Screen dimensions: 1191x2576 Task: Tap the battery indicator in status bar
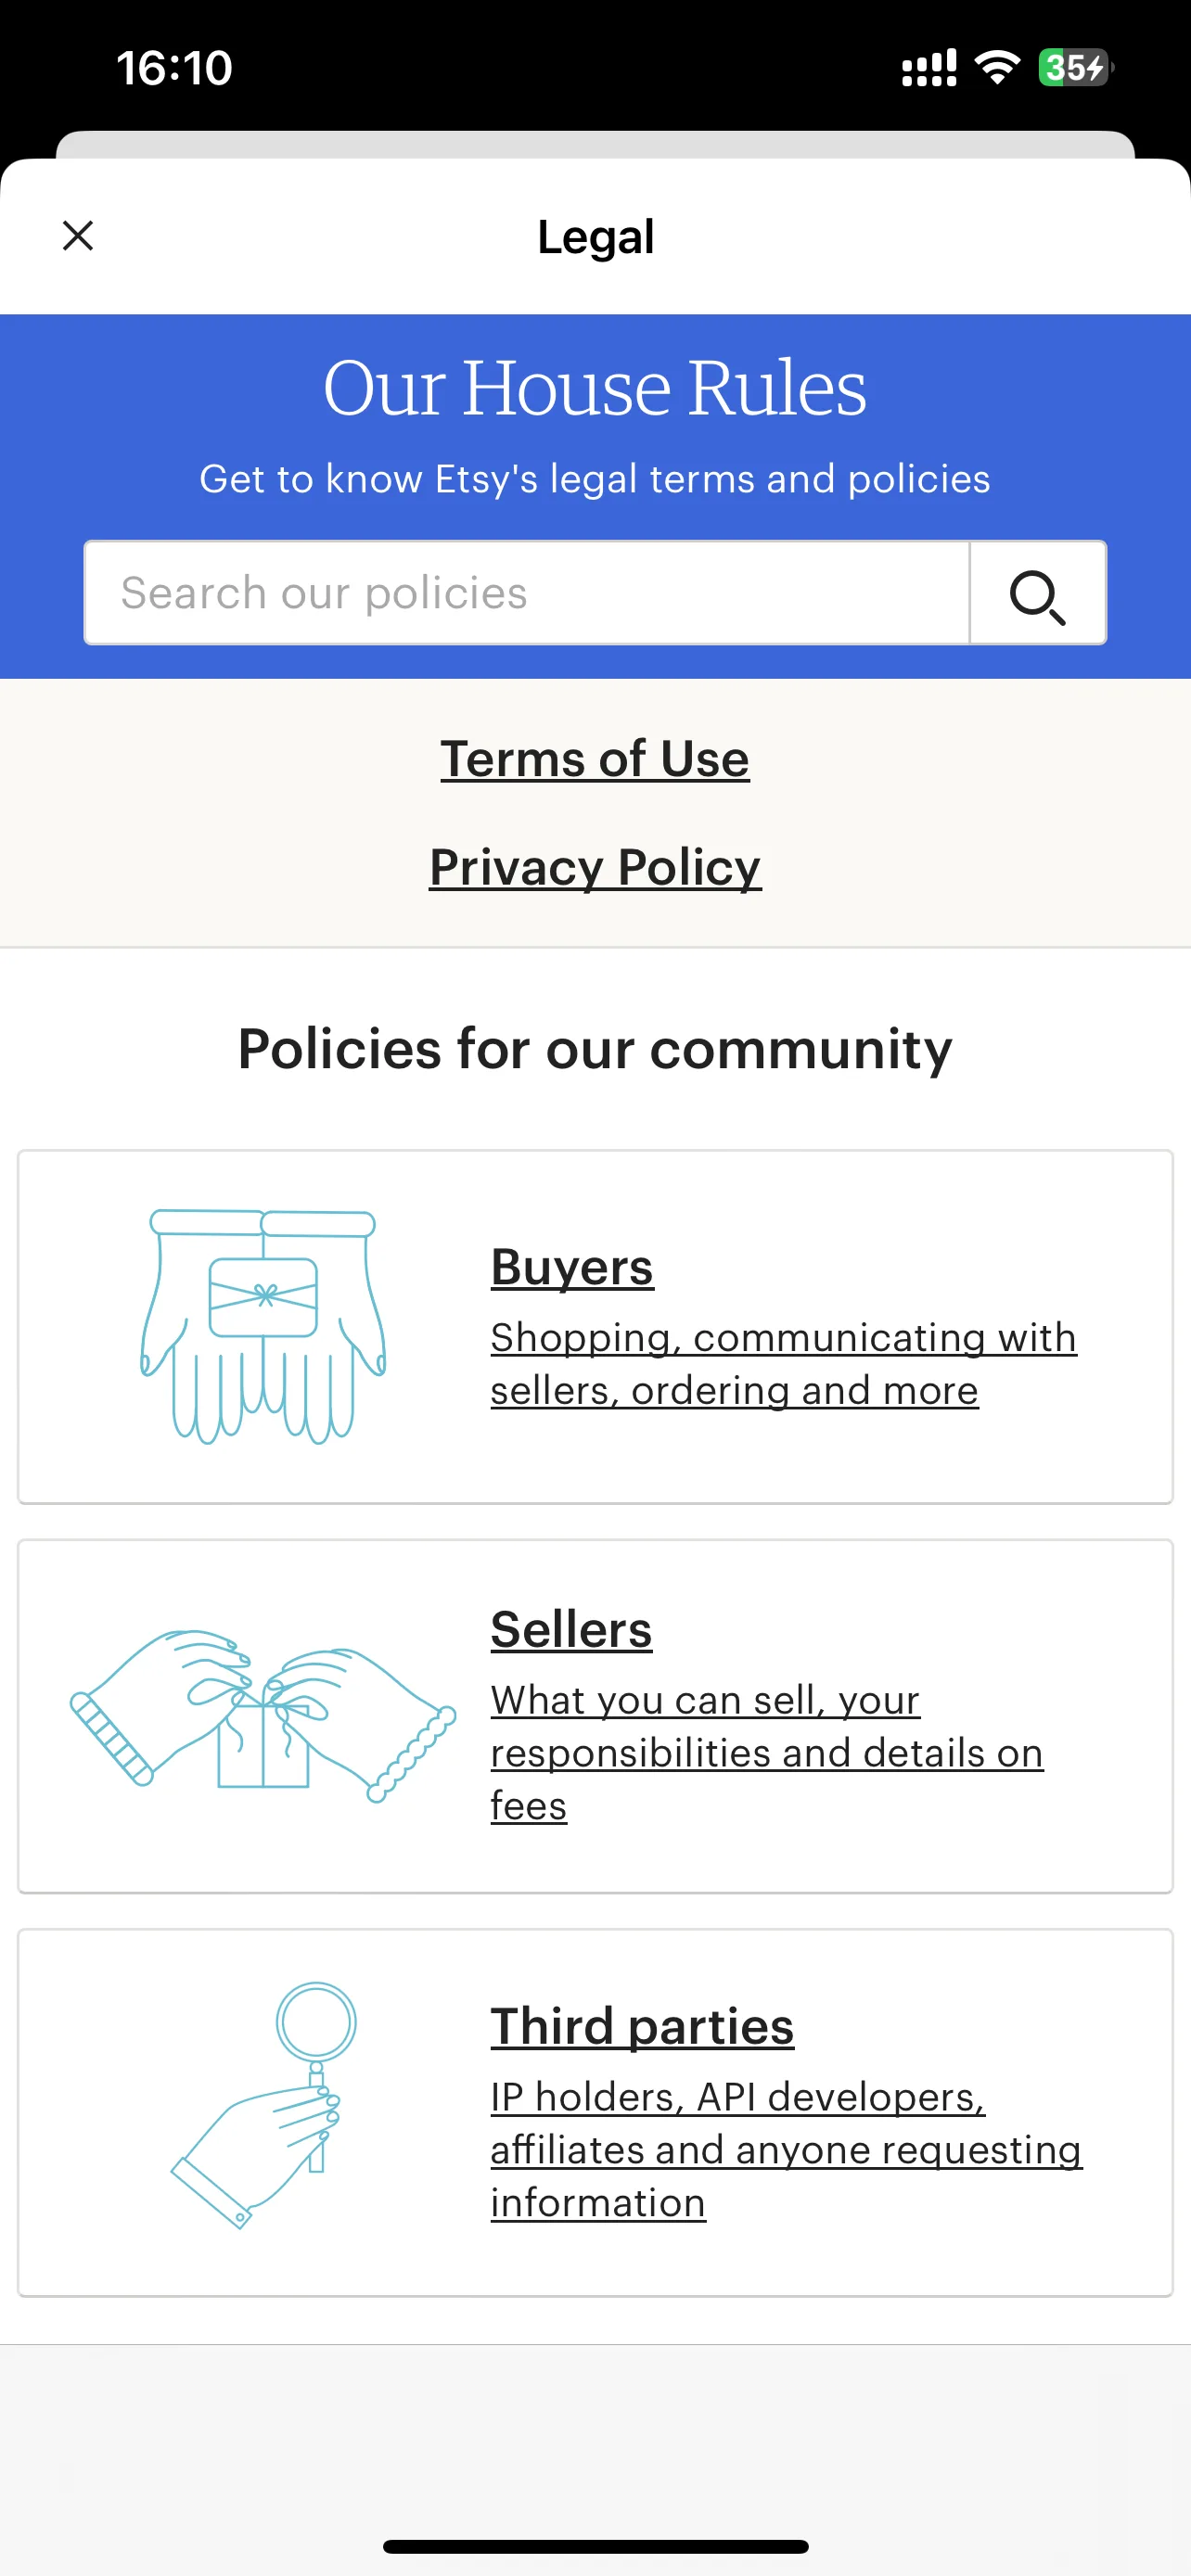click(x=1075, y=68)
